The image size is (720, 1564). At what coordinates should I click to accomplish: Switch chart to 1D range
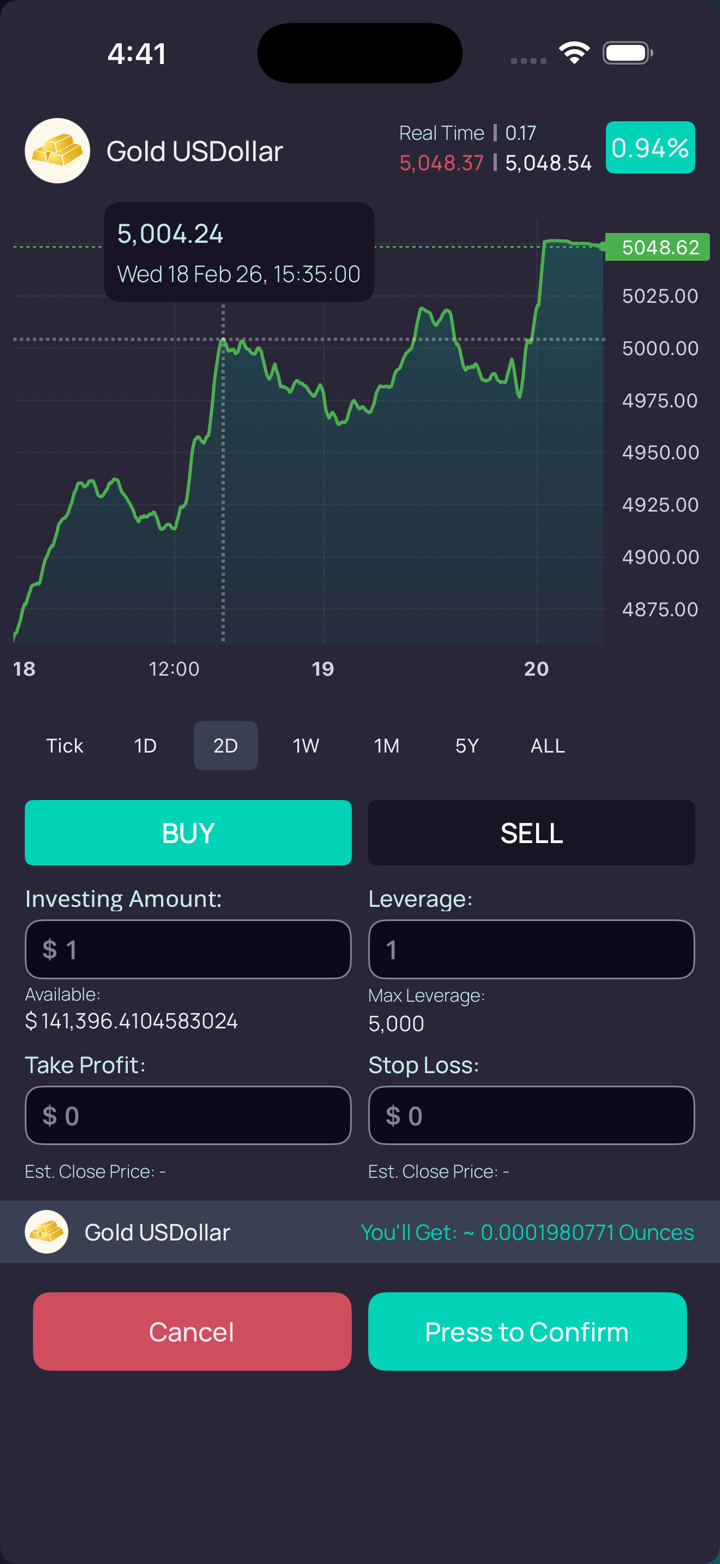click(146, 746)
